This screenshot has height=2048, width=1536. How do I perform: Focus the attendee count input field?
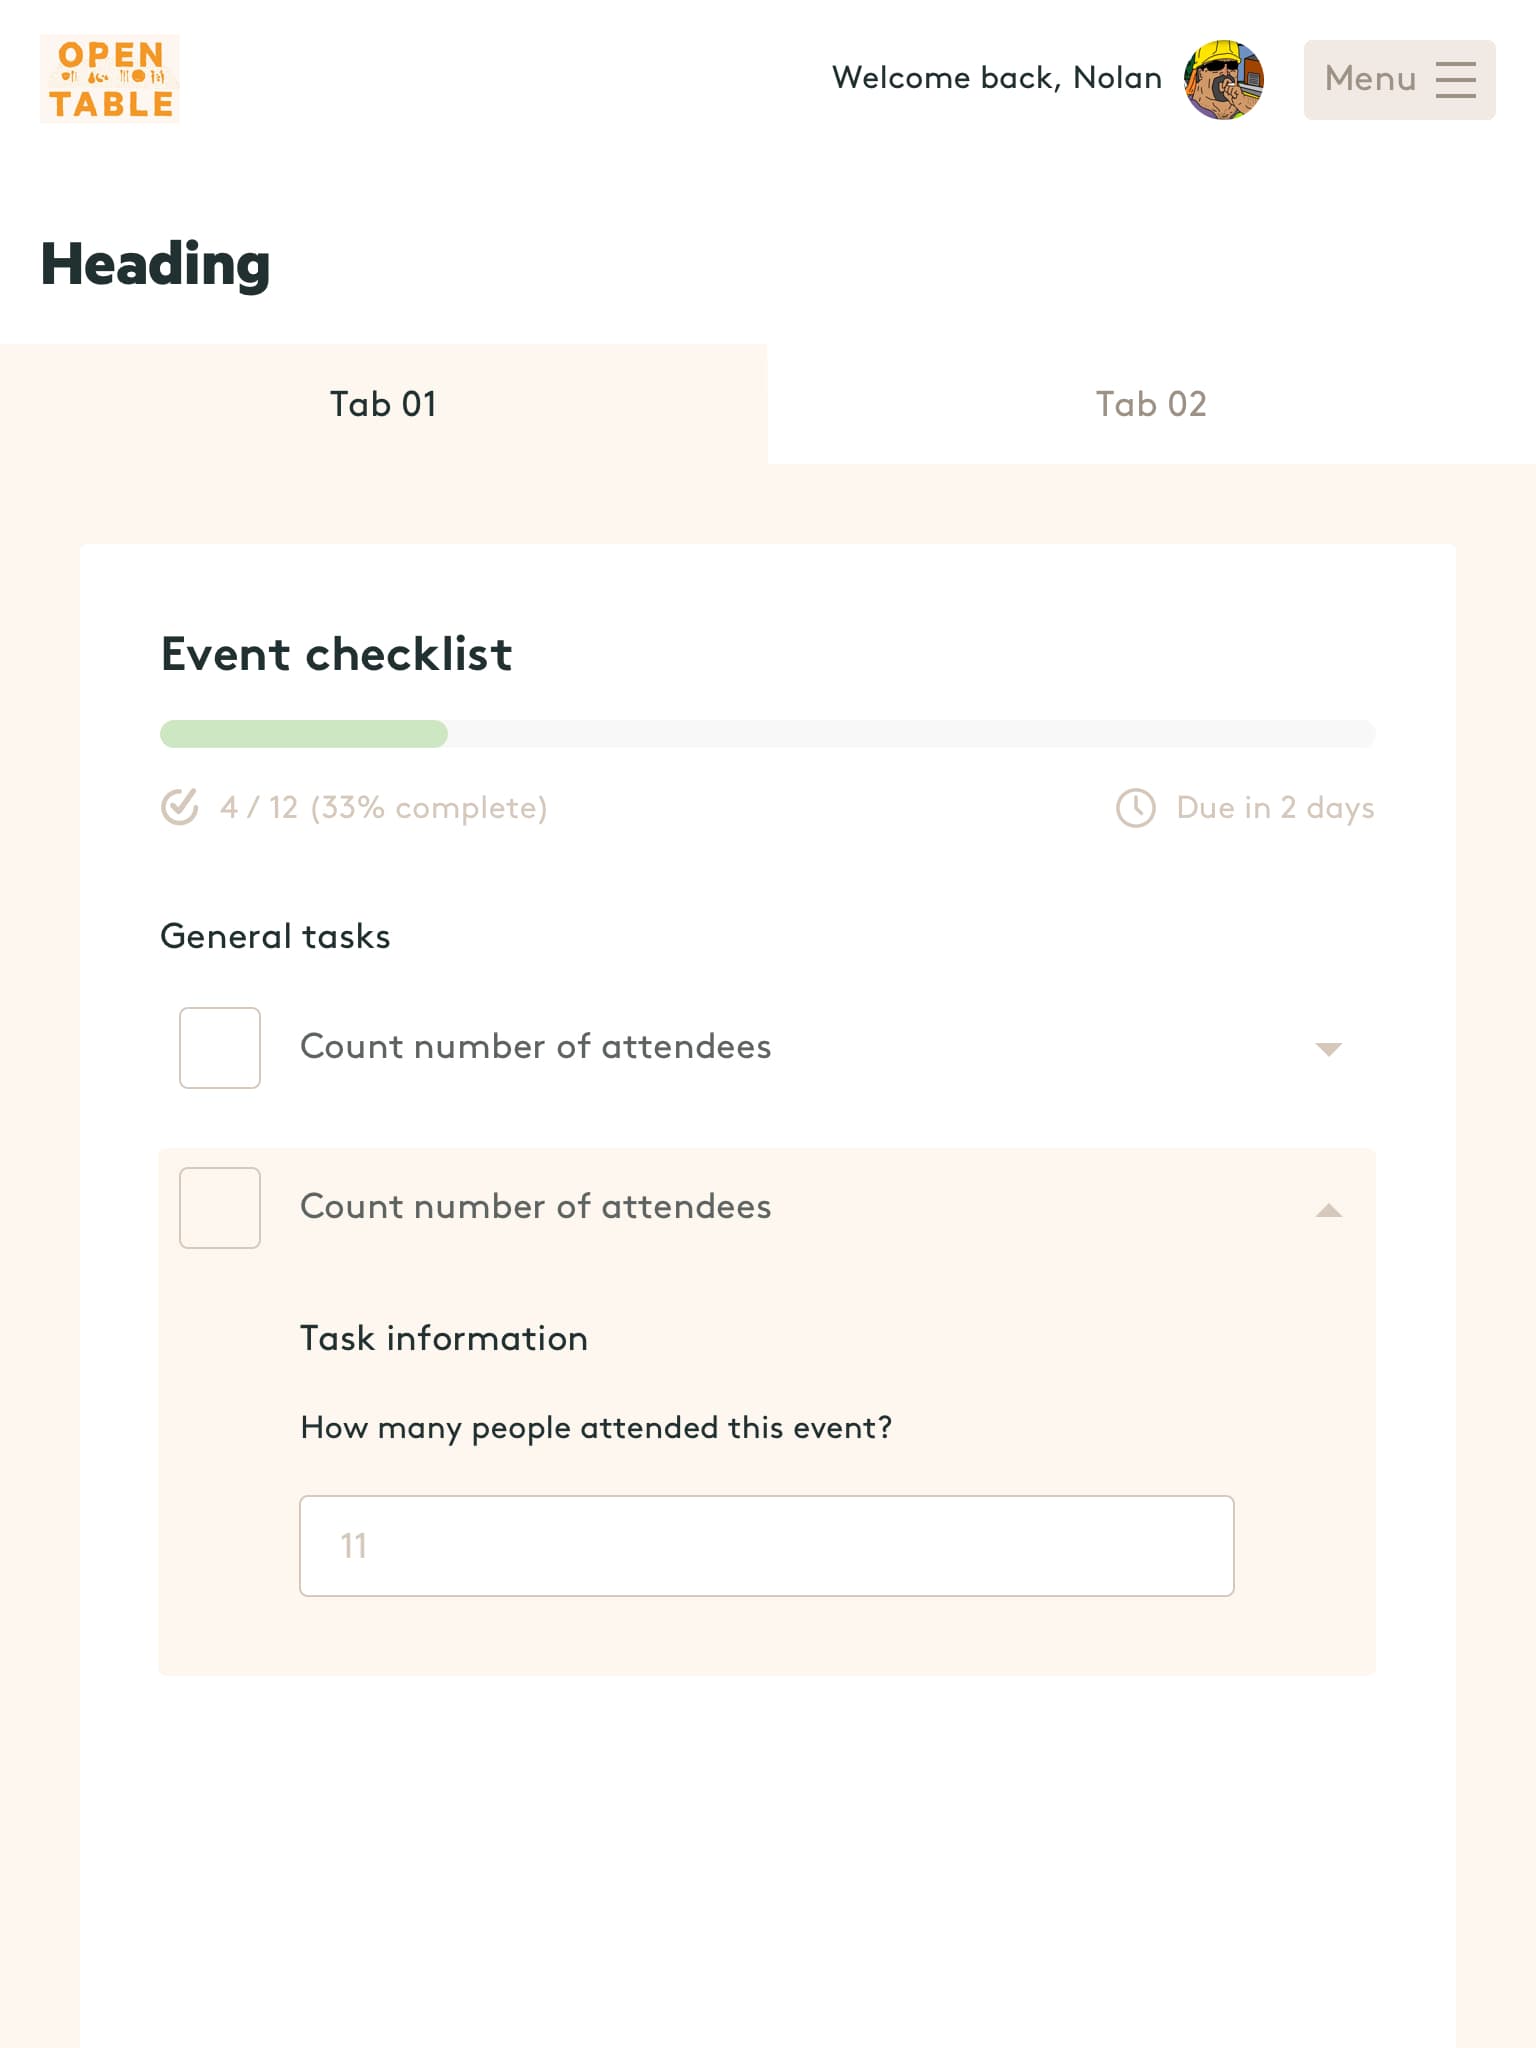coord(766,1546)
